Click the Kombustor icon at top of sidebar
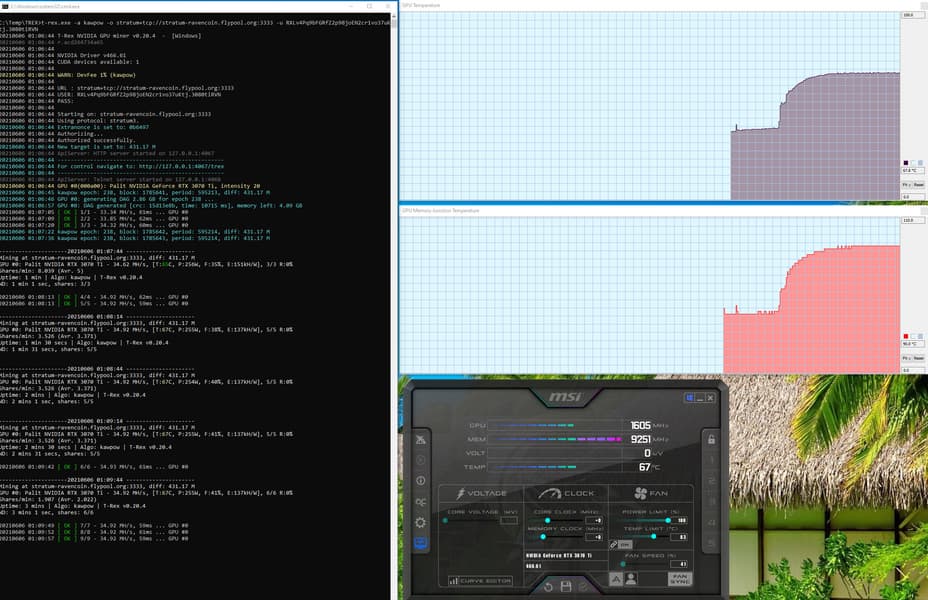928x600 pixels. point(420,440)
